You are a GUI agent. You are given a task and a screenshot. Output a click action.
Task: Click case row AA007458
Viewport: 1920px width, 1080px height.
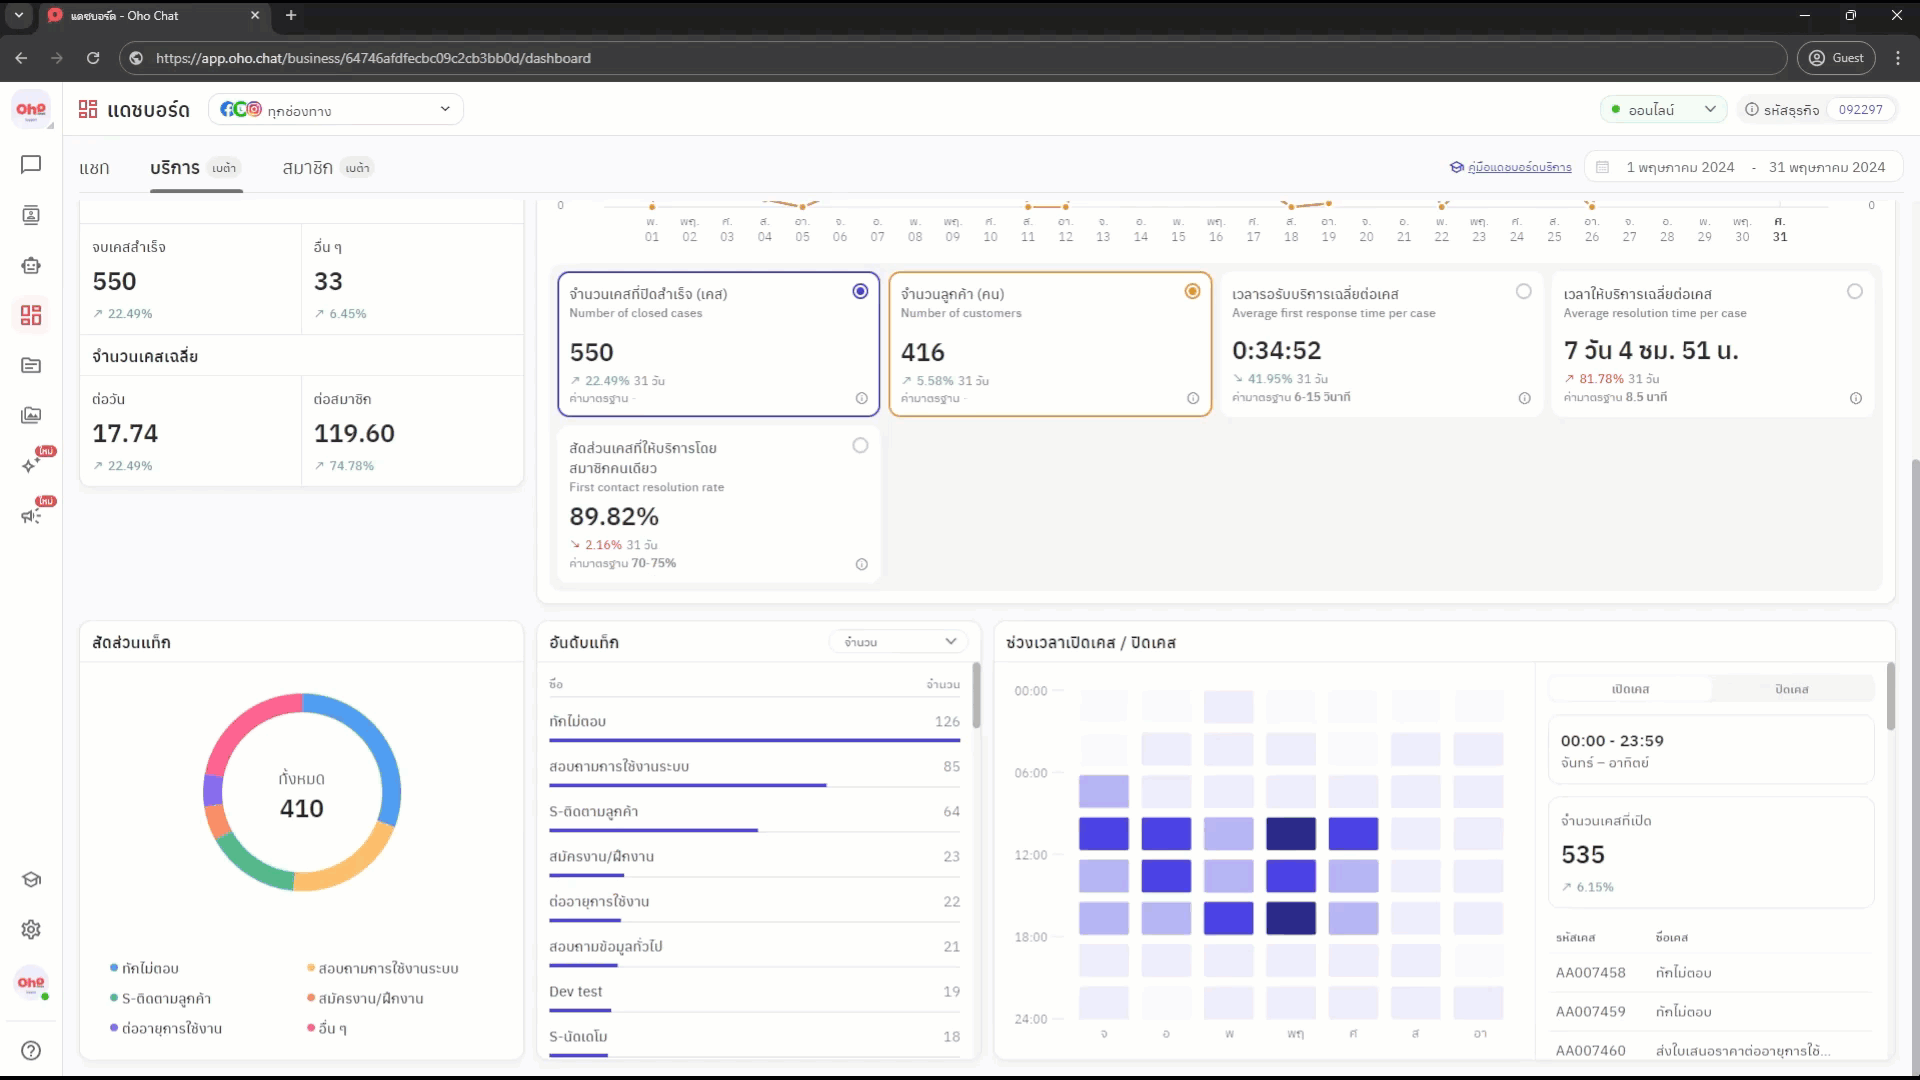click(x=1712, y=972)
